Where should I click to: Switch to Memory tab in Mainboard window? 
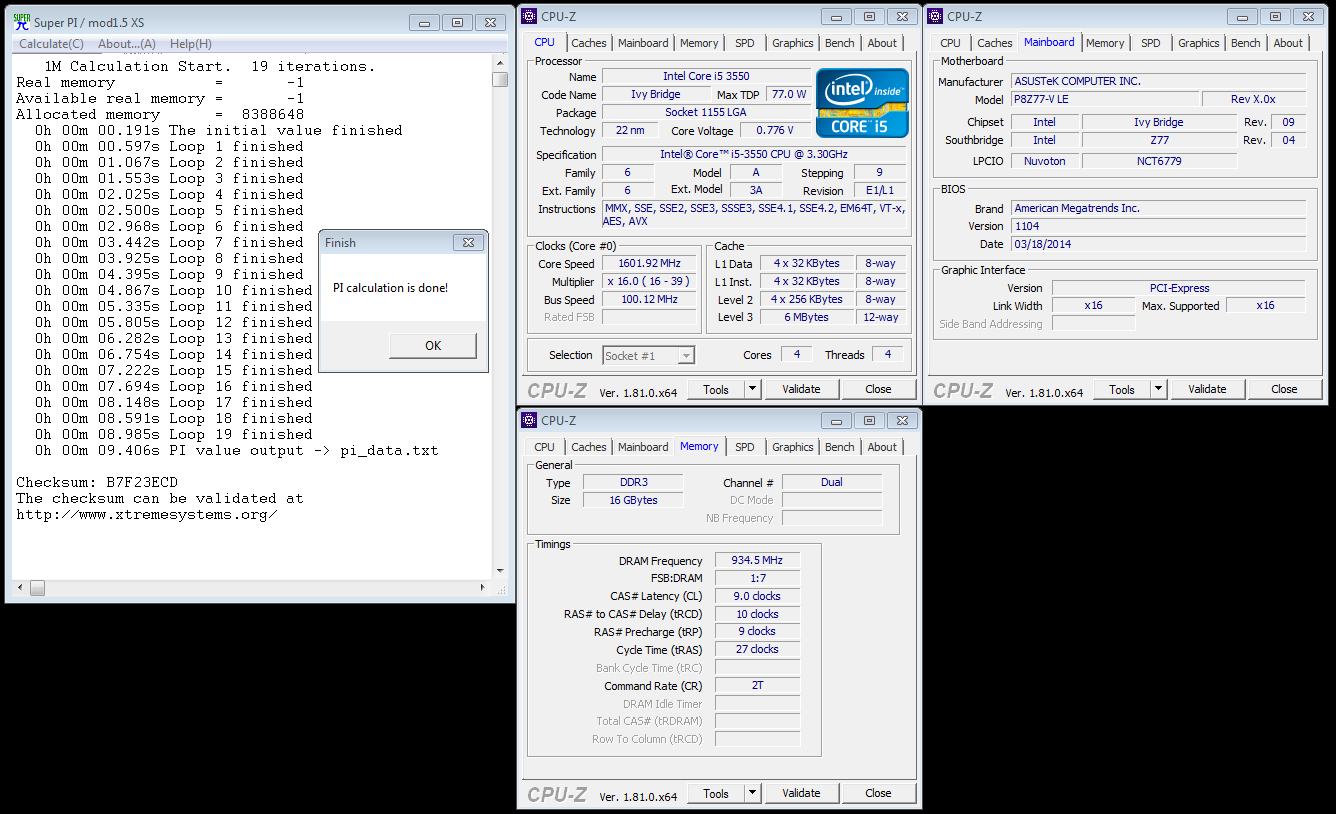pos(1105,43)
